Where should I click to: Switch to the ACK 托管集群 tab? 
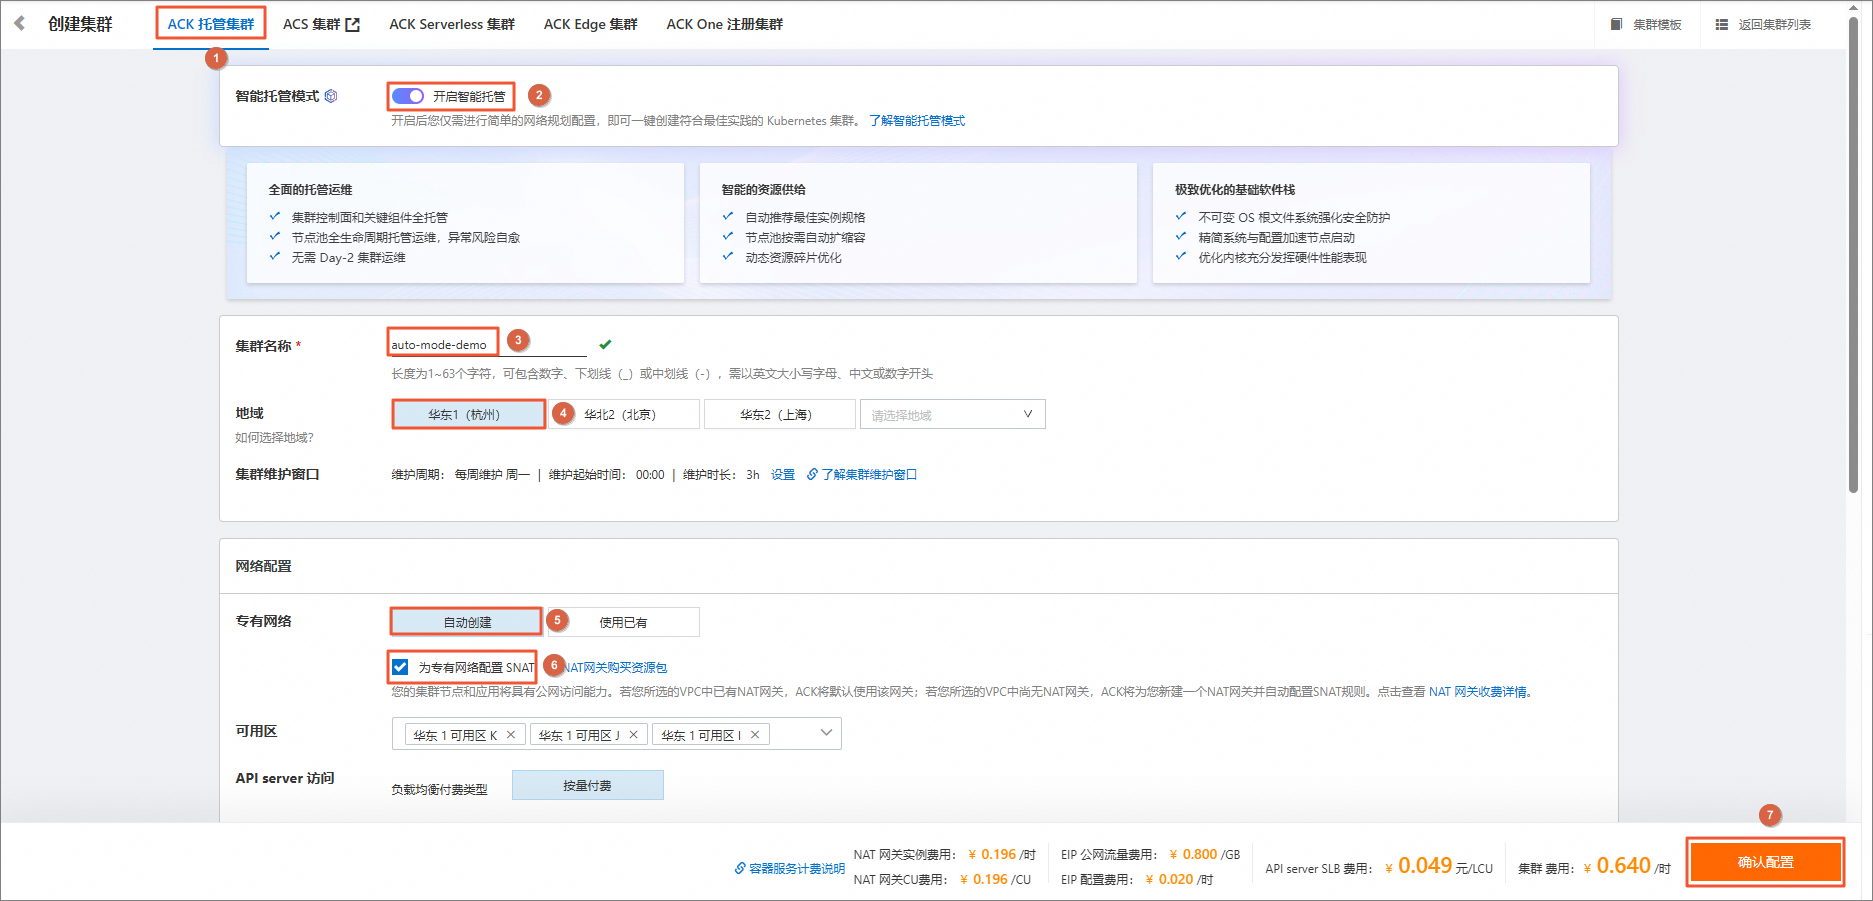211,24
